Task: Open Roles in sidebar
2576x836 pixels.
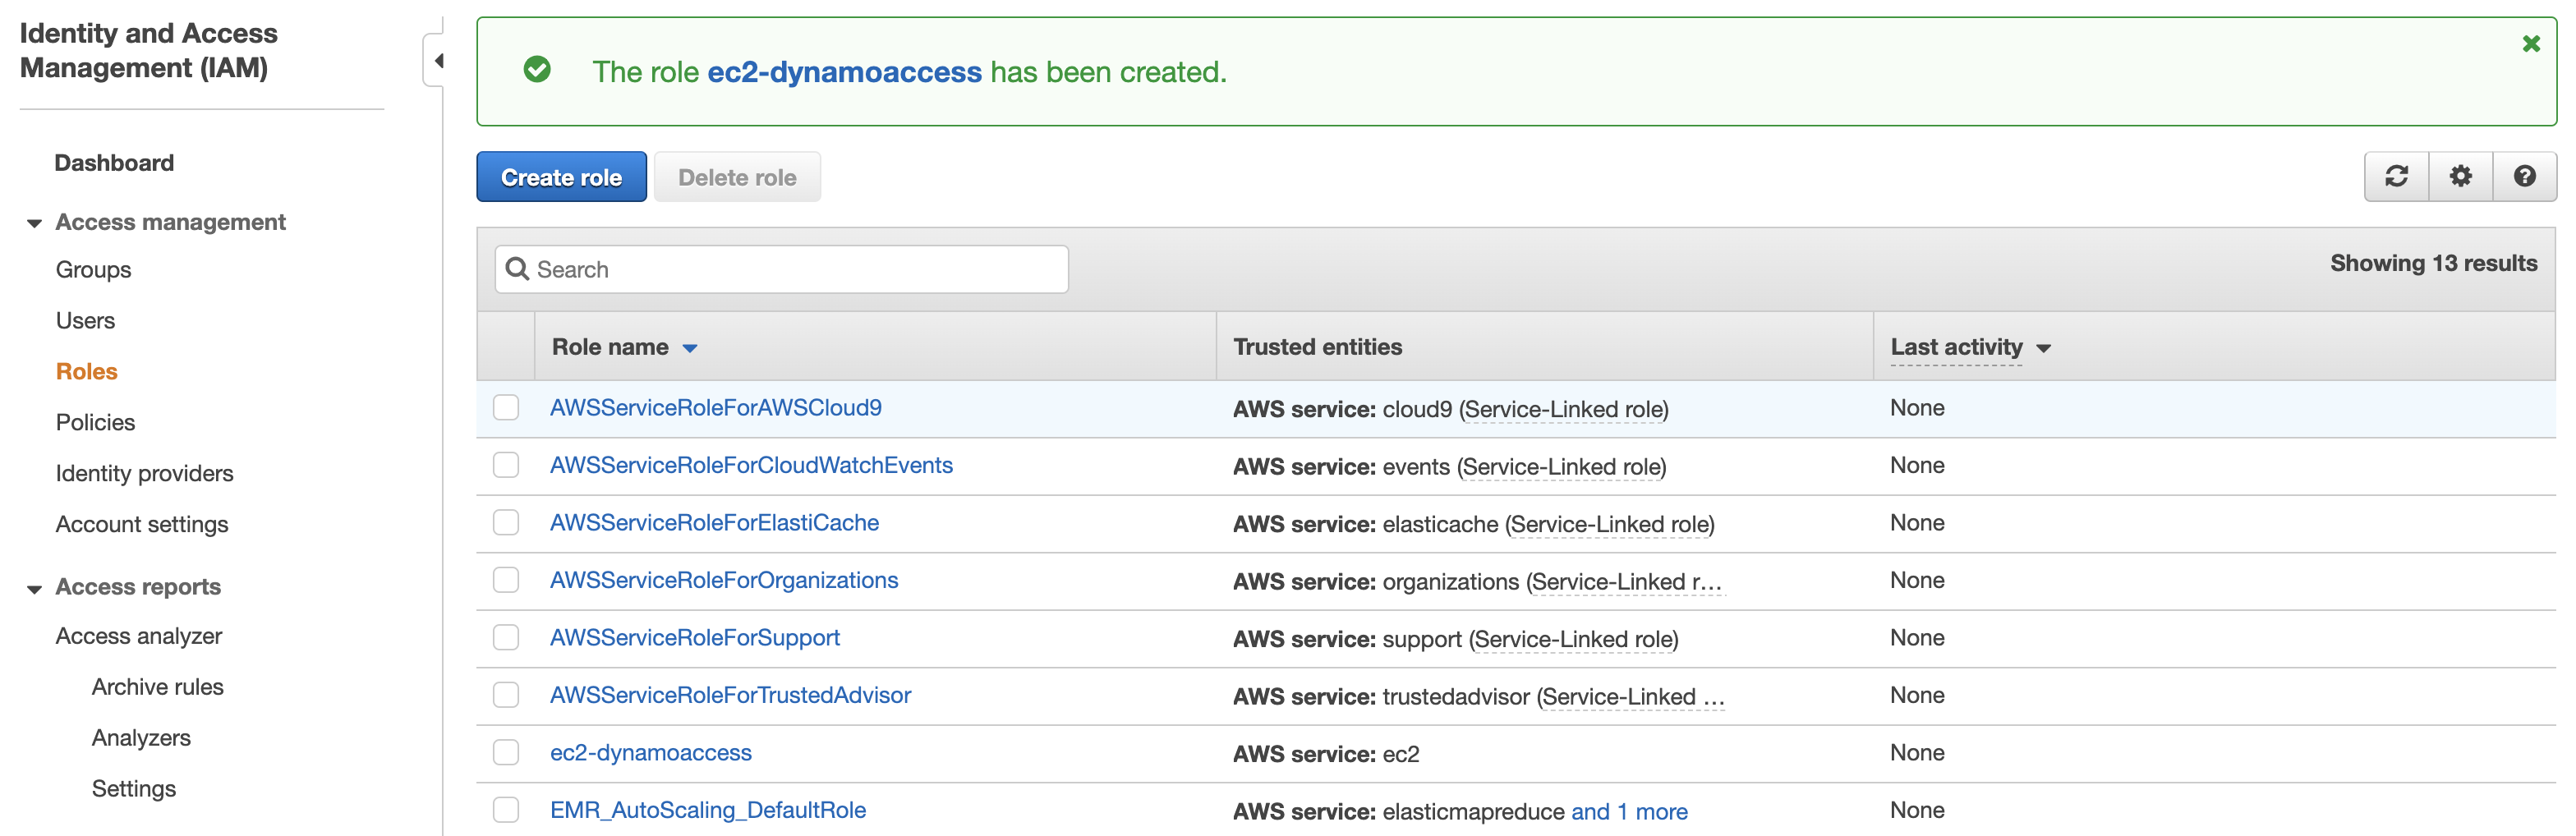Action: click(86, 372)
